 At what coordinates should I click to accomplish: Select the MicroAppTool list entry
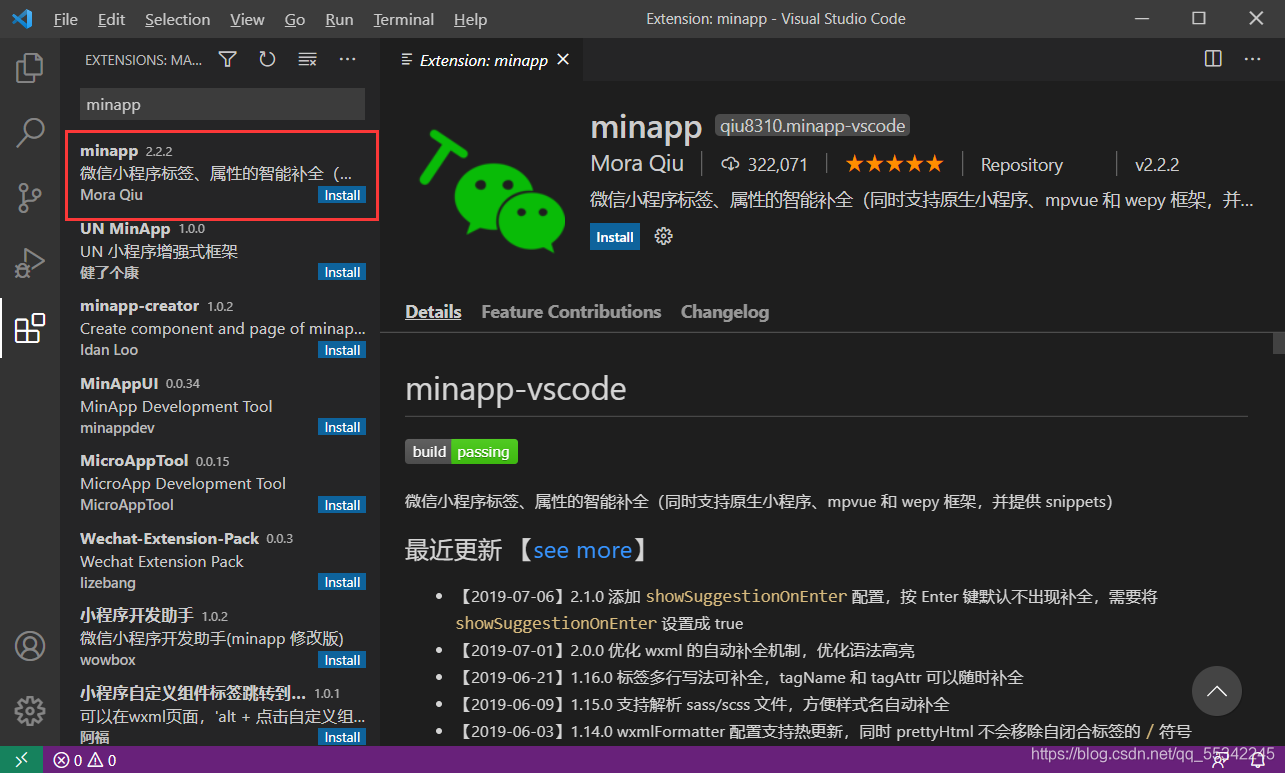pyautogui.click(x=222, y=483)
